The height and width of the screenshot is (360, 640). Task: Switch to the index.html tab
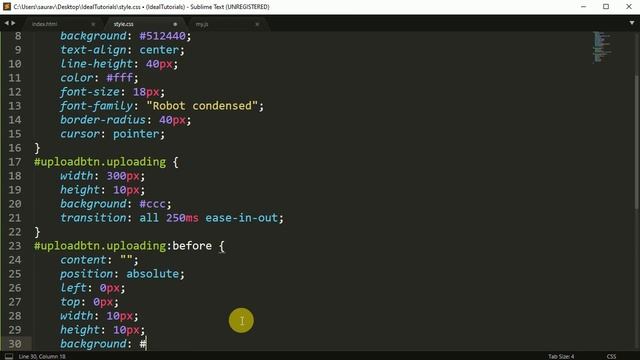pos(45,24)
